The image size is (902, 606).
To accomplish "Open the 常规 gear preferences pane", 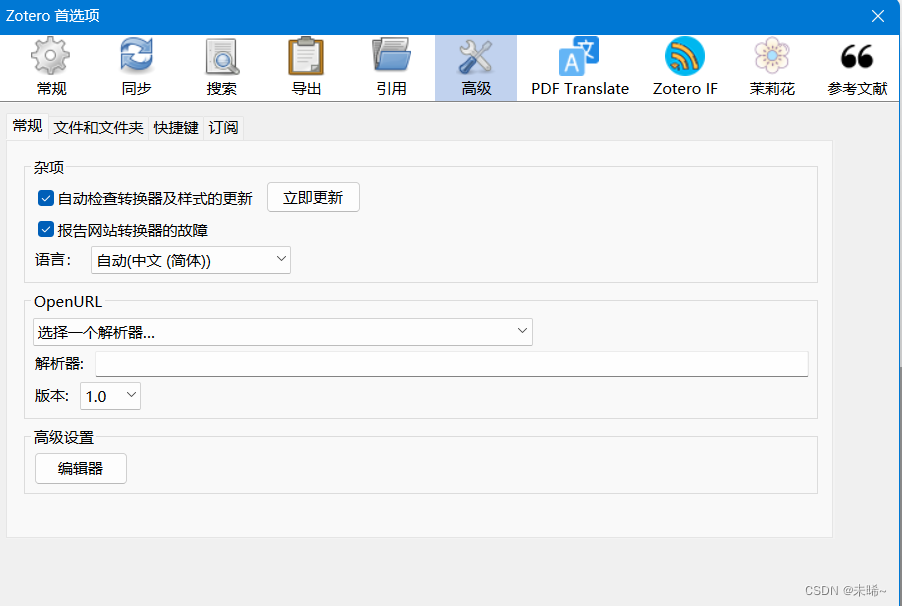I will point(51,67).
